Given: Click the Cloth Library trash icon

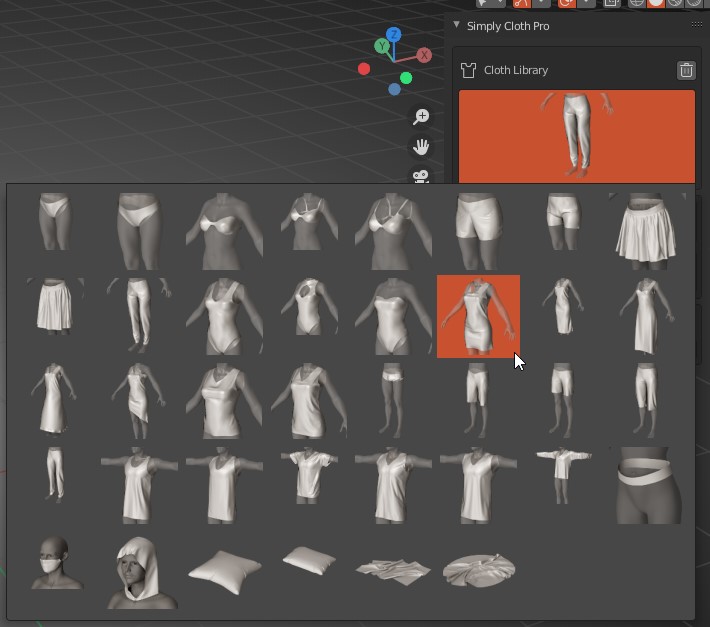Looking at the screenshot, I should (686, 70).
